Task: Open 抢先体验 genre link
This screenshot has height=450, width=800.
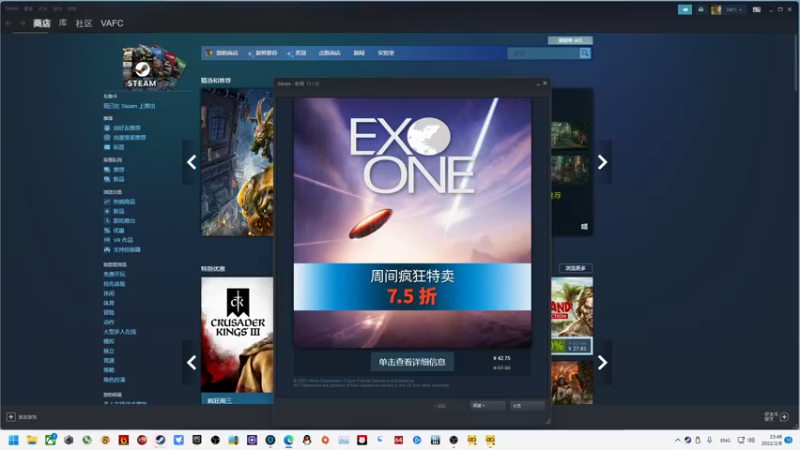Action: point(114,284)
